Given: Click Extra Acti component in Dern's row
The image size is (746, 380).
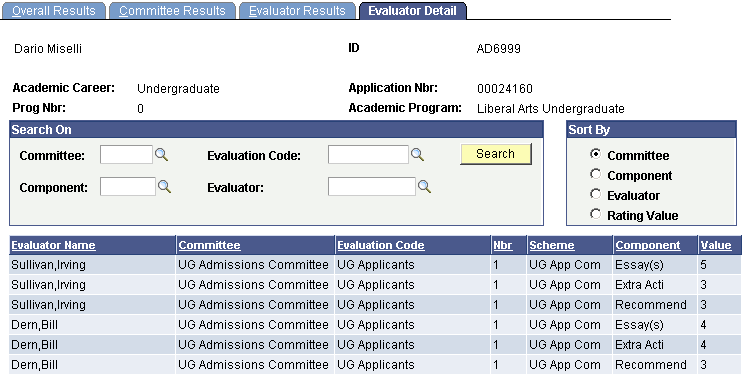Looking at the screenshot, I should tap(639, 345).
